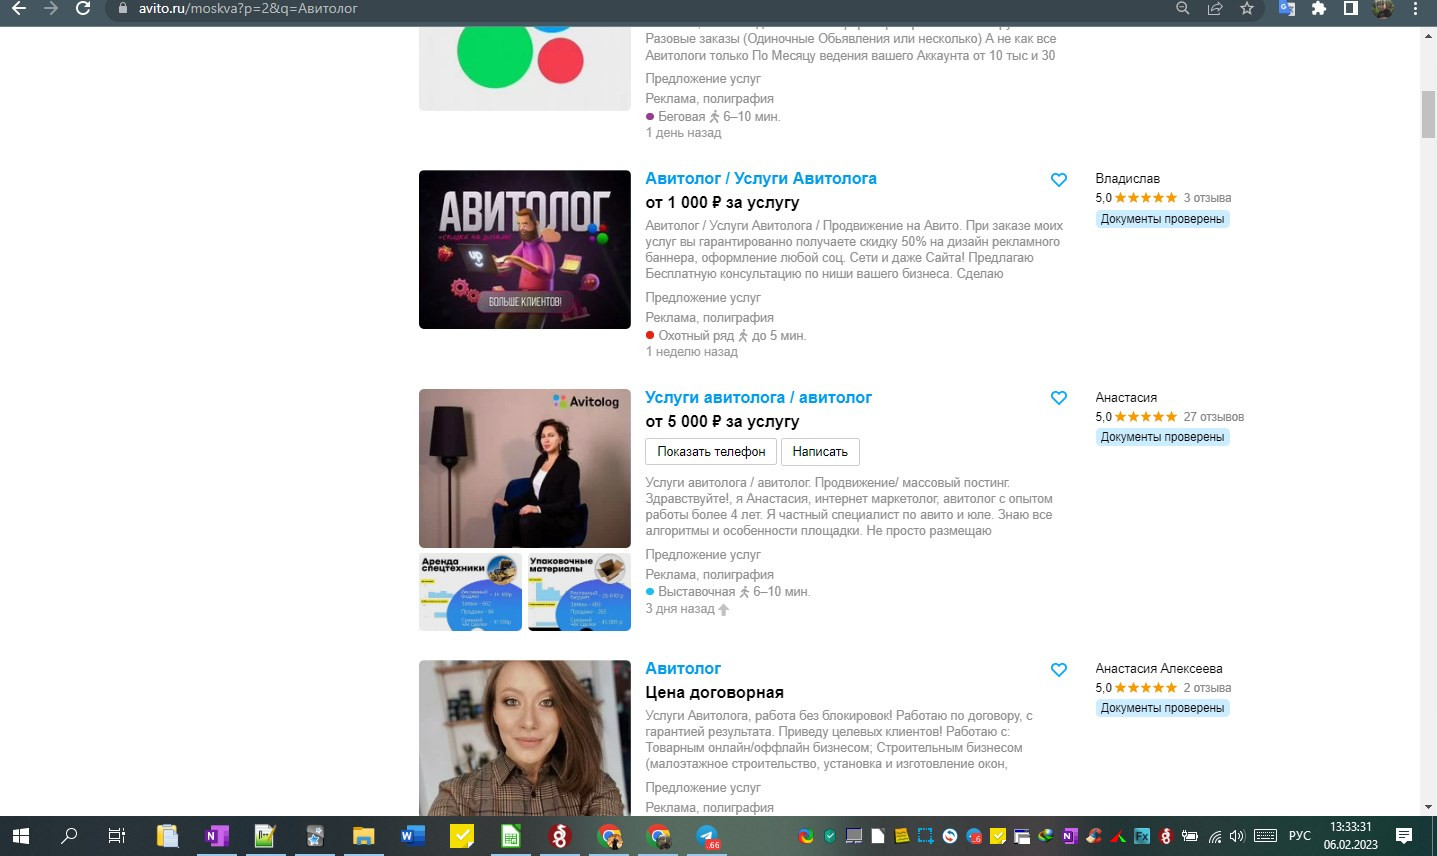Go back to the previous page
Viewport: 1437px width, 856px height.
point(19,8)
